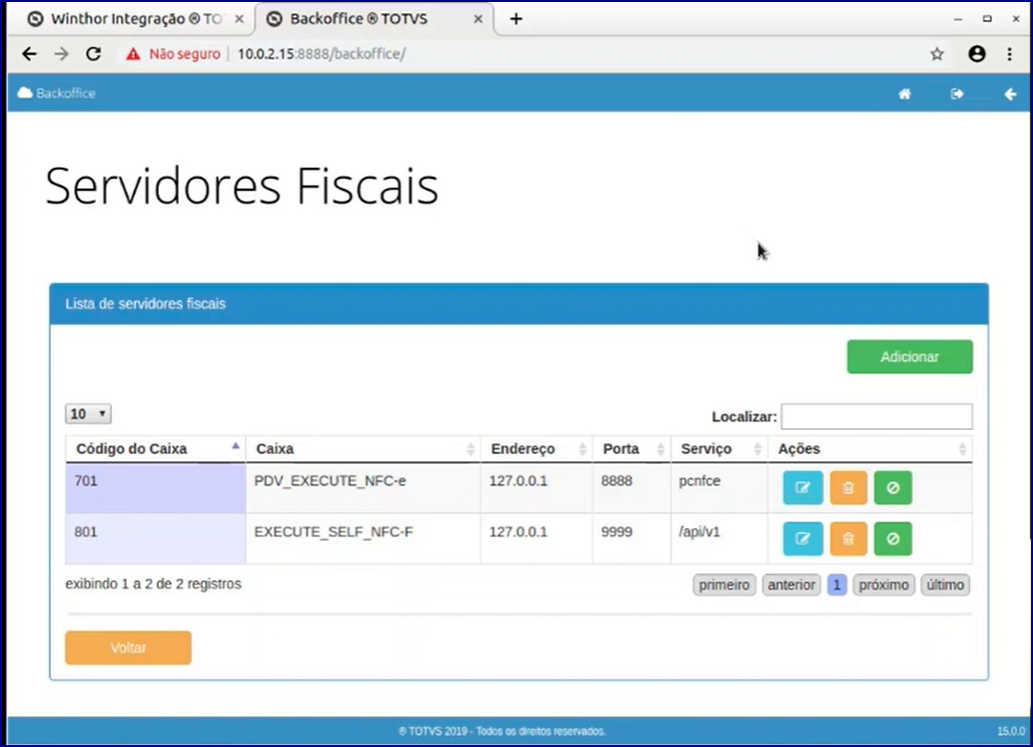
Task: Click green disable icon for row 801
Action: pyautogui.click(x=893, y=539)
